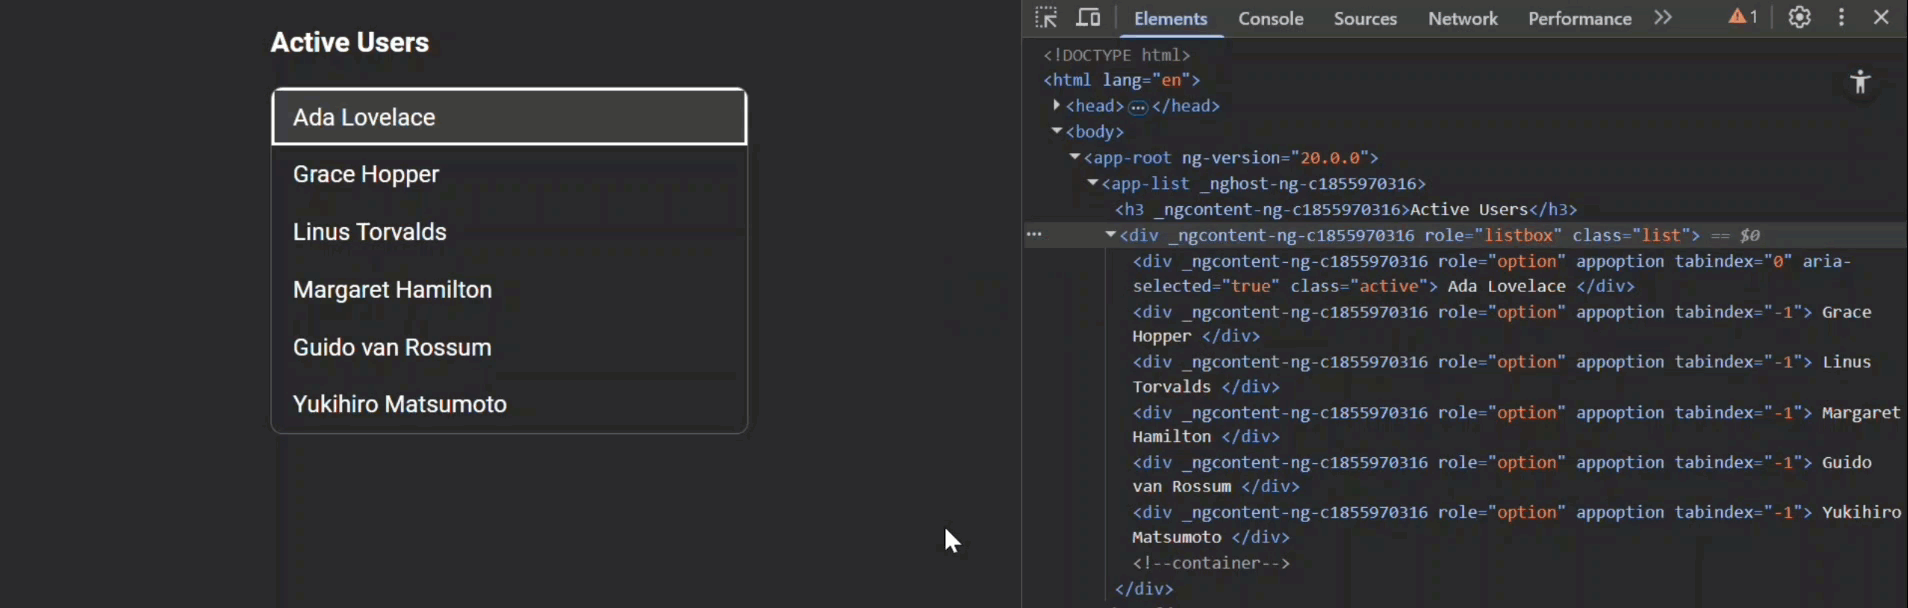Select the Linus Torvalds option DOM node

tap(1502, 374)
